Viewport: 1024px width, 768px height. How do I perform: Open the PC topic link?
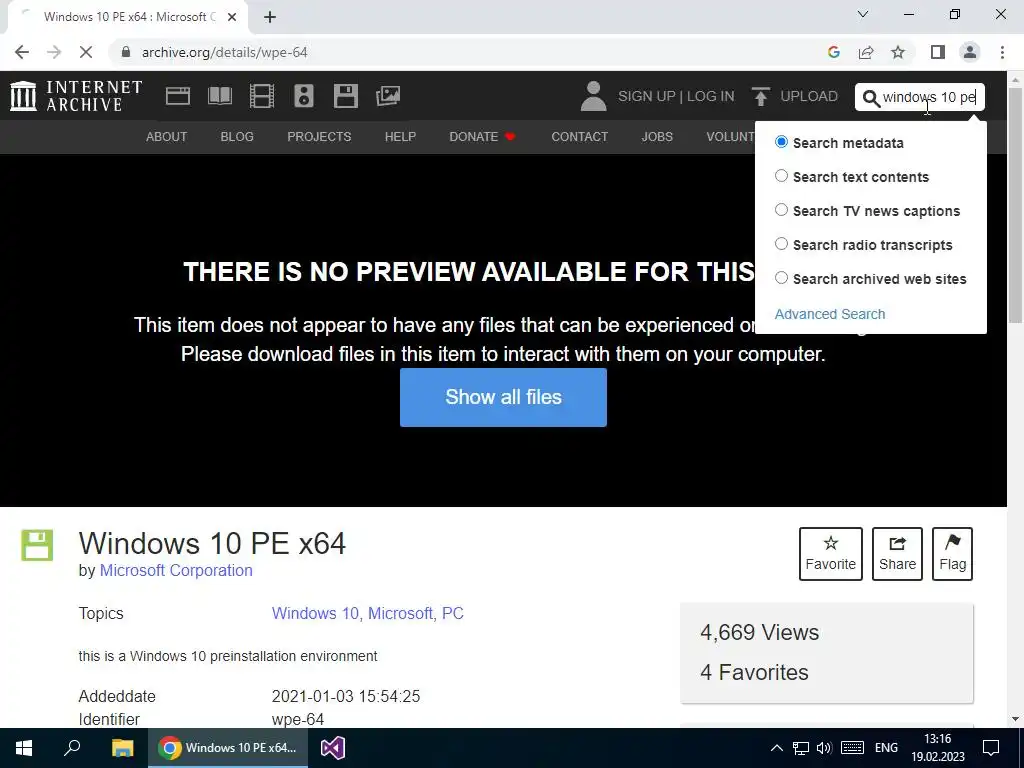point(453,613)
